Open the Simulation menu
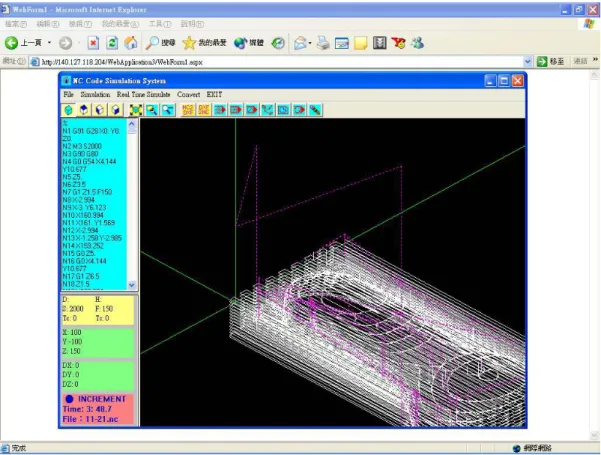 click(x=95, y=94)
